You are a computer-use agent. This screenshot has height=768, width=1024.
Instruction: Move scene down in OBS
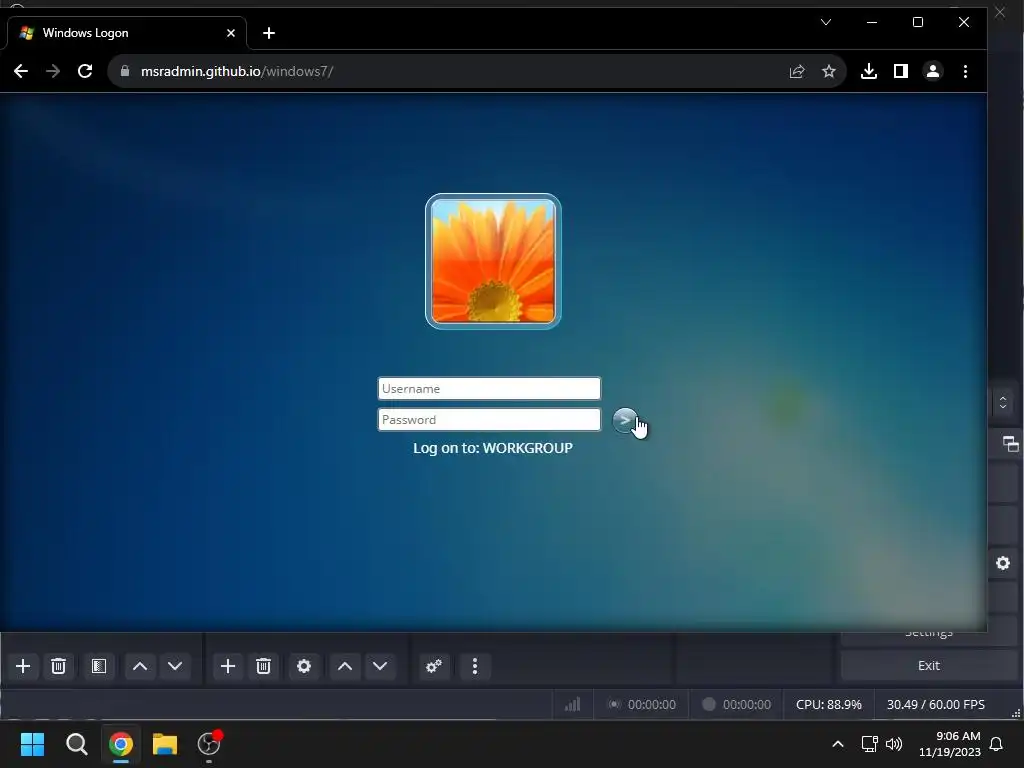click(x=175, y=666)
